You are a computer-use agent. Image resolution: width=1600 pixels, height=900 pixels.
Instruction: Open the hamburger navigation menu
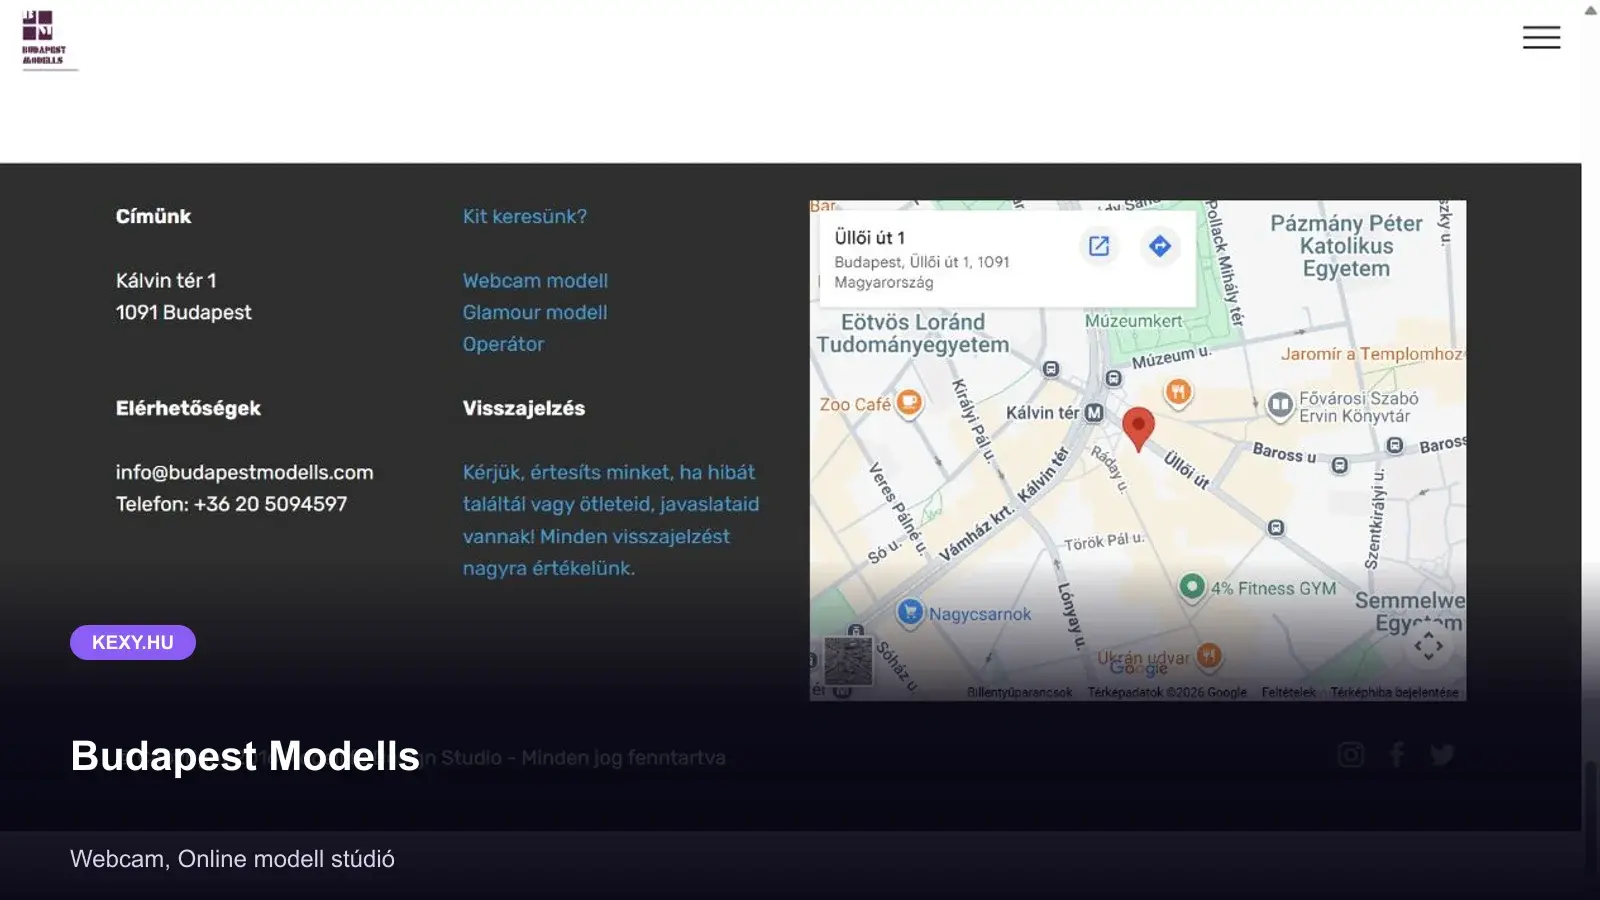pyautogui.click(x=1541, y=37)
